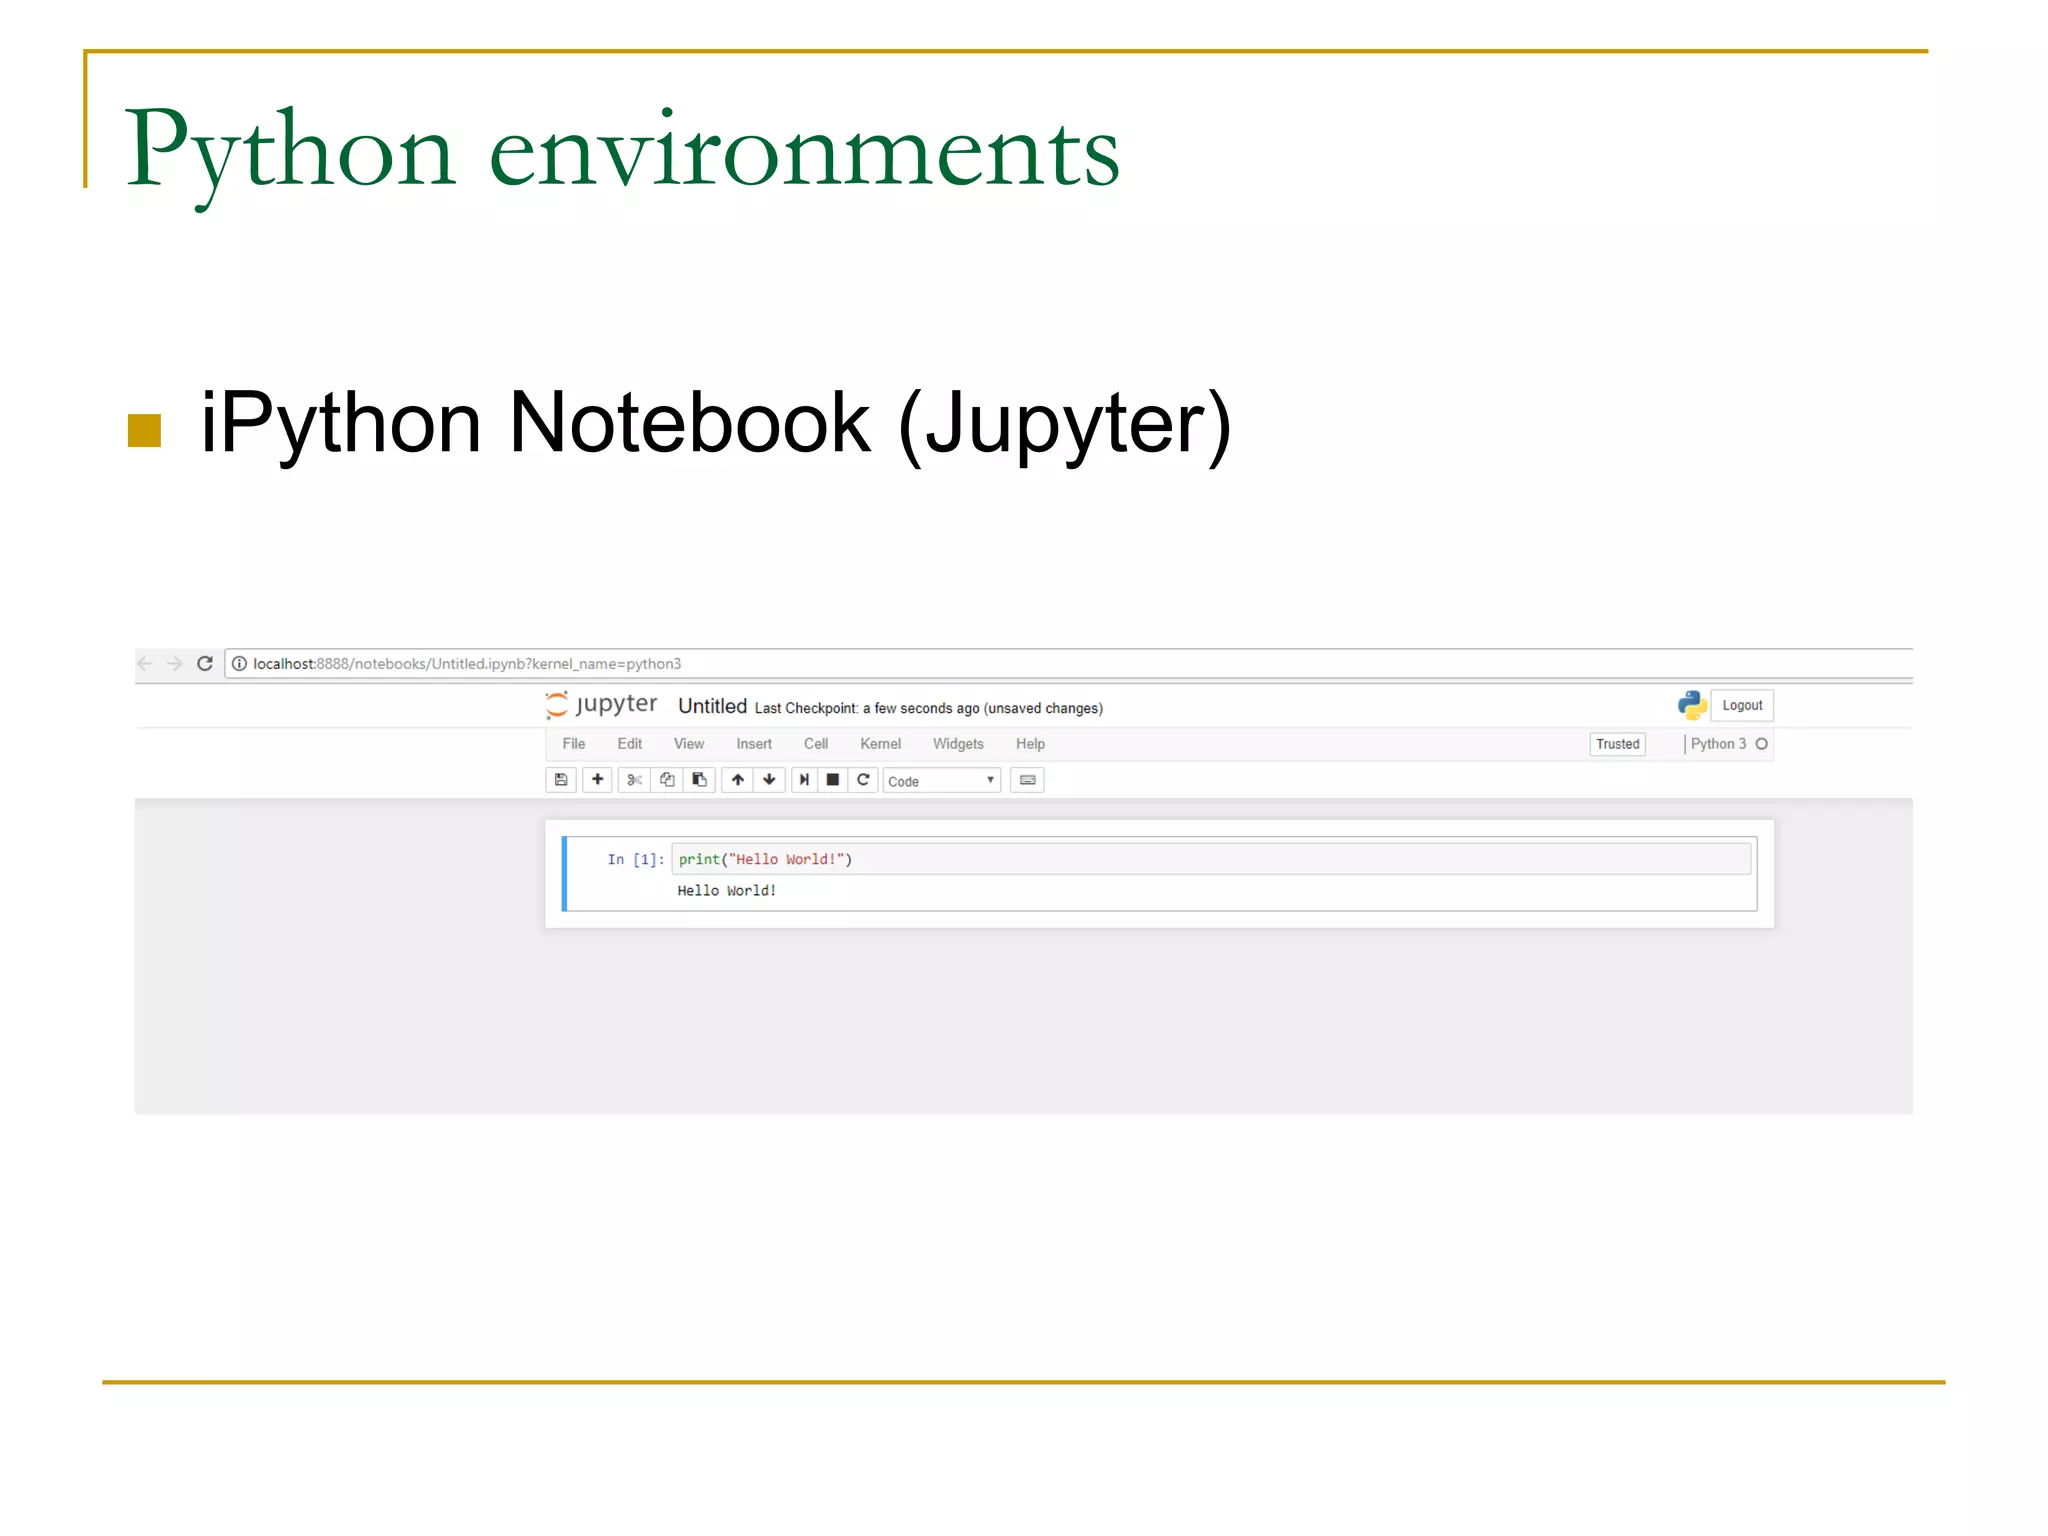Copy selected cells icon

coord(667,780)
